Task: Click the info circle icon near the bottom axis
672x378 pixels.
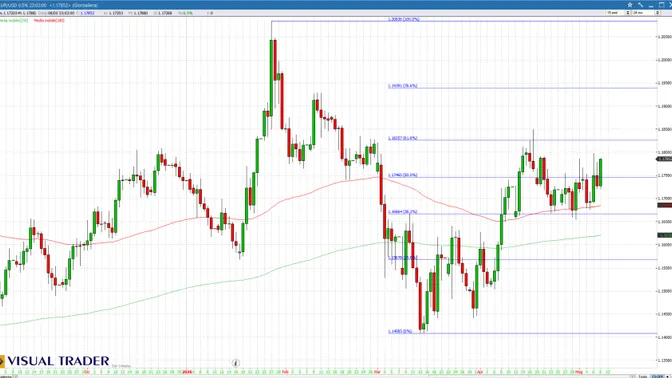Action: (x=235, y=363)
